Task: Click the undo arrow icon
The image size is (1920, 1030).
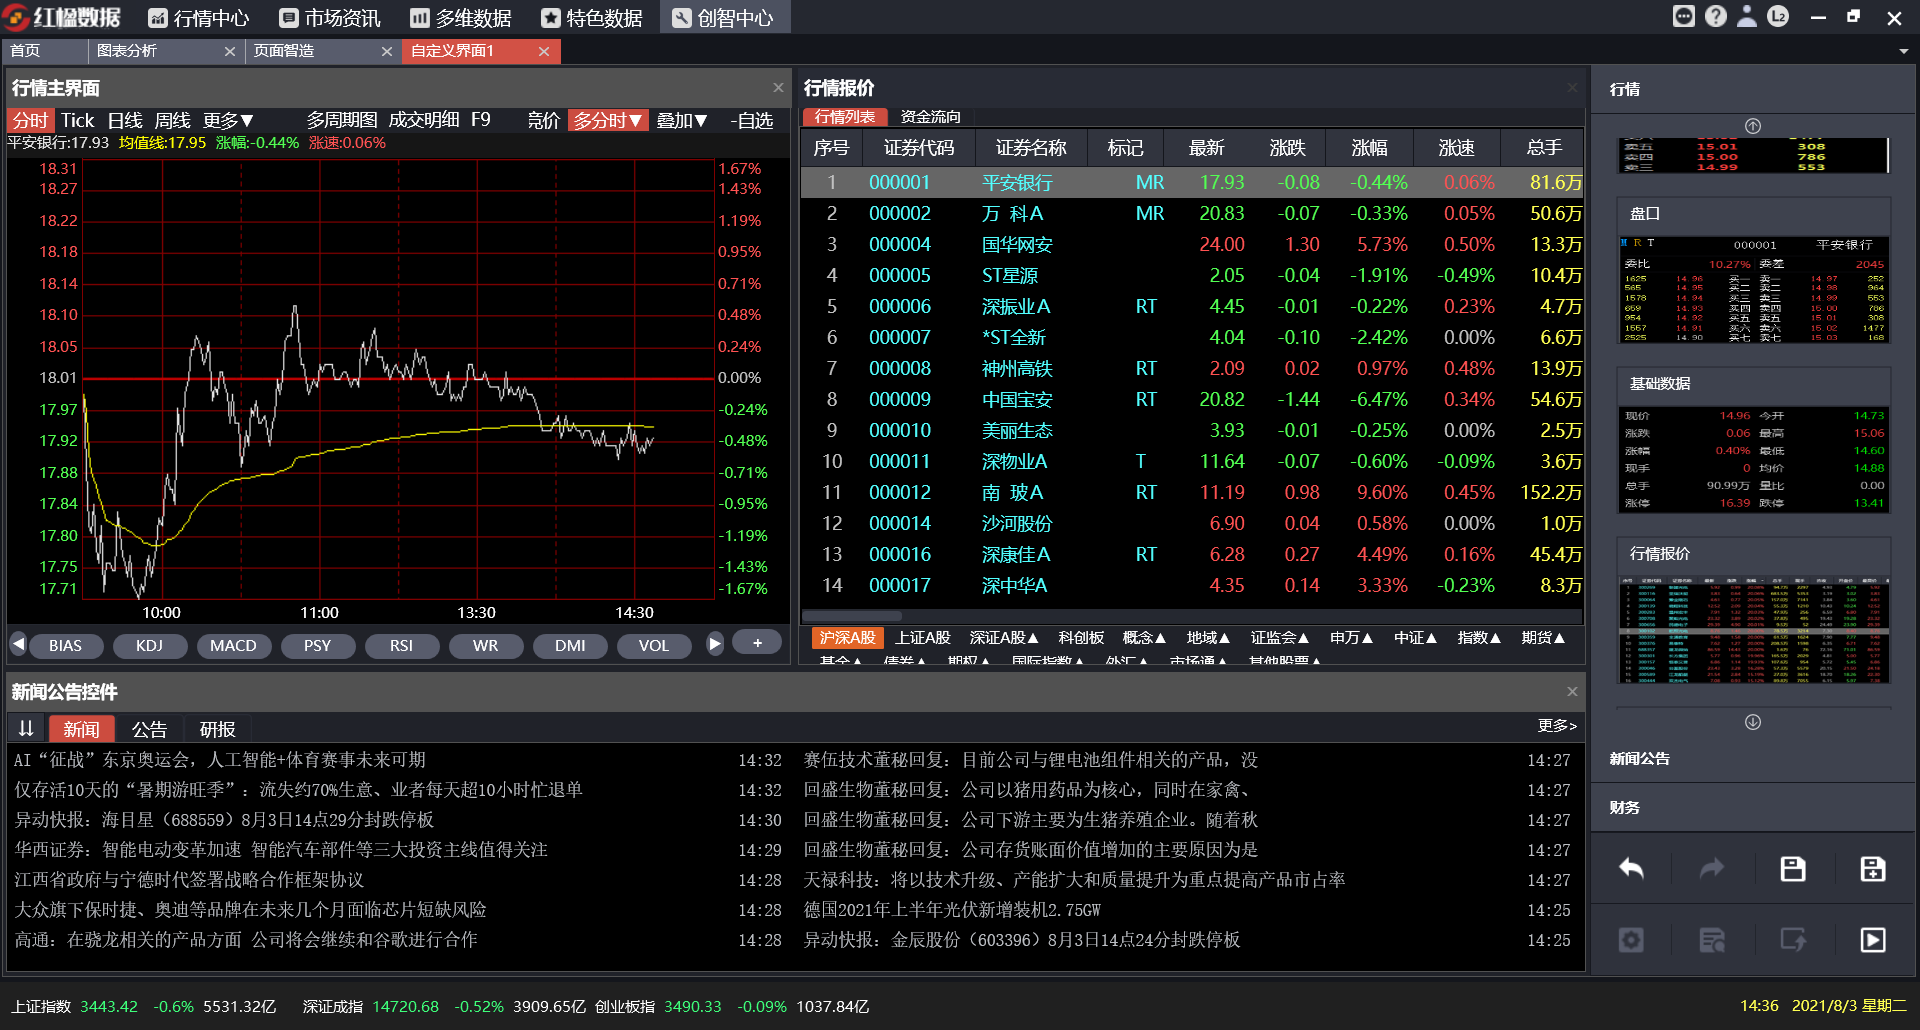Action: (1632, 868)
